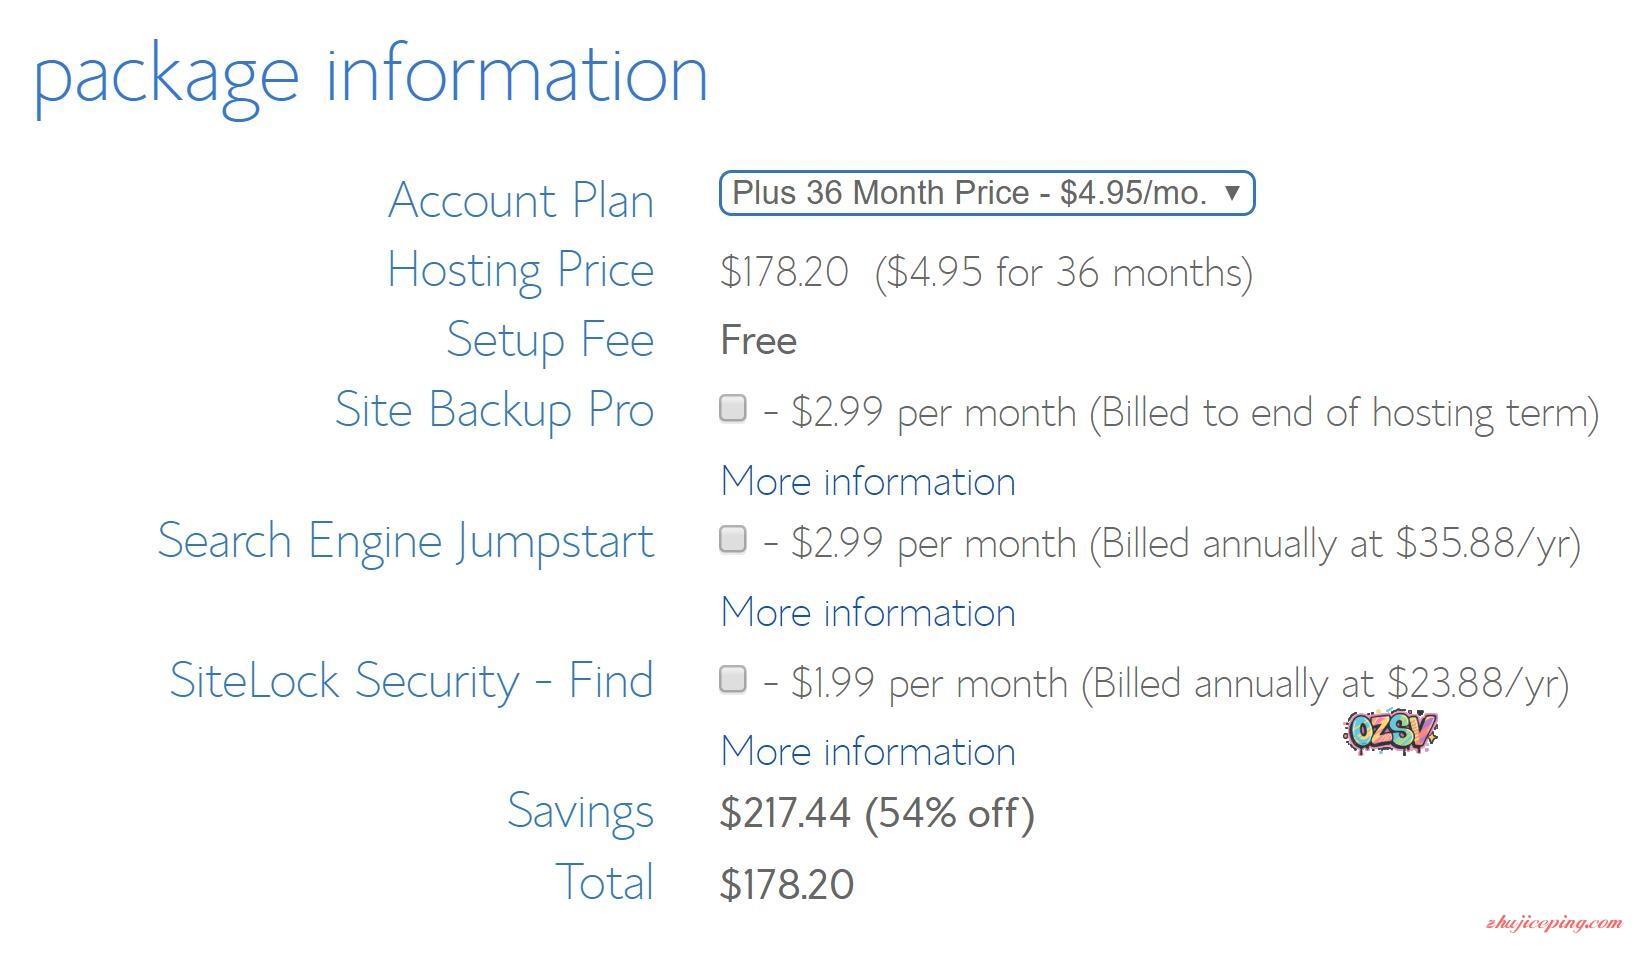Open More information under SiteLock Security
The image size is (1641, 956).
(x=868, y=751)
